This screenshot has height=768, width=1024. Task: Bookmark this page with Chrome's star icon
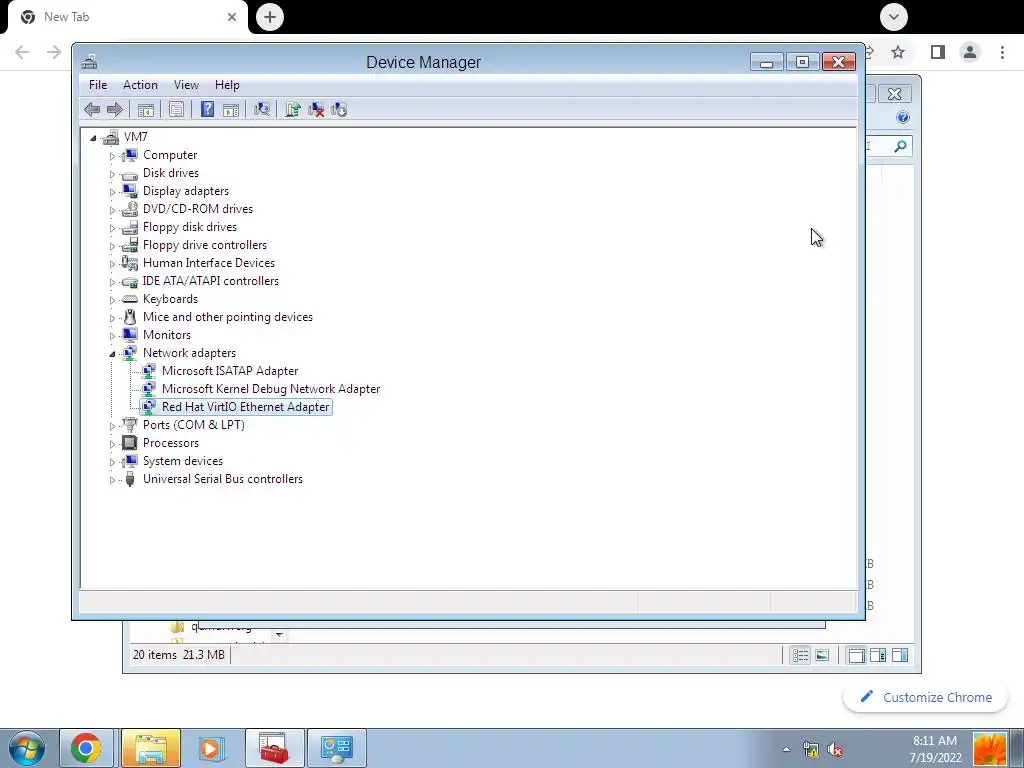pyautogui.click(x=898, y=52)
